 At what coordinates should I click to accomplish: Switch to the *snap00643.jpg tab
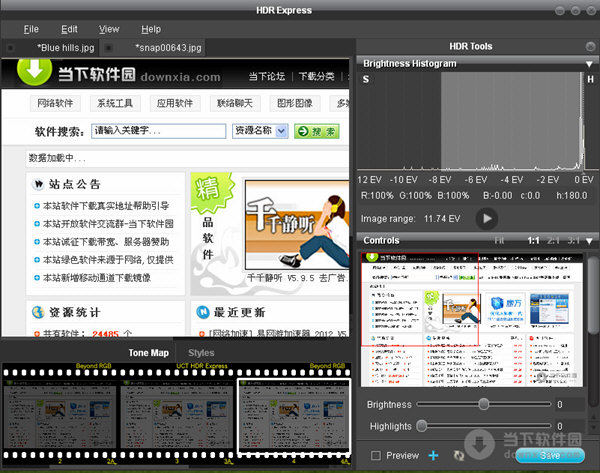[168, 48]
